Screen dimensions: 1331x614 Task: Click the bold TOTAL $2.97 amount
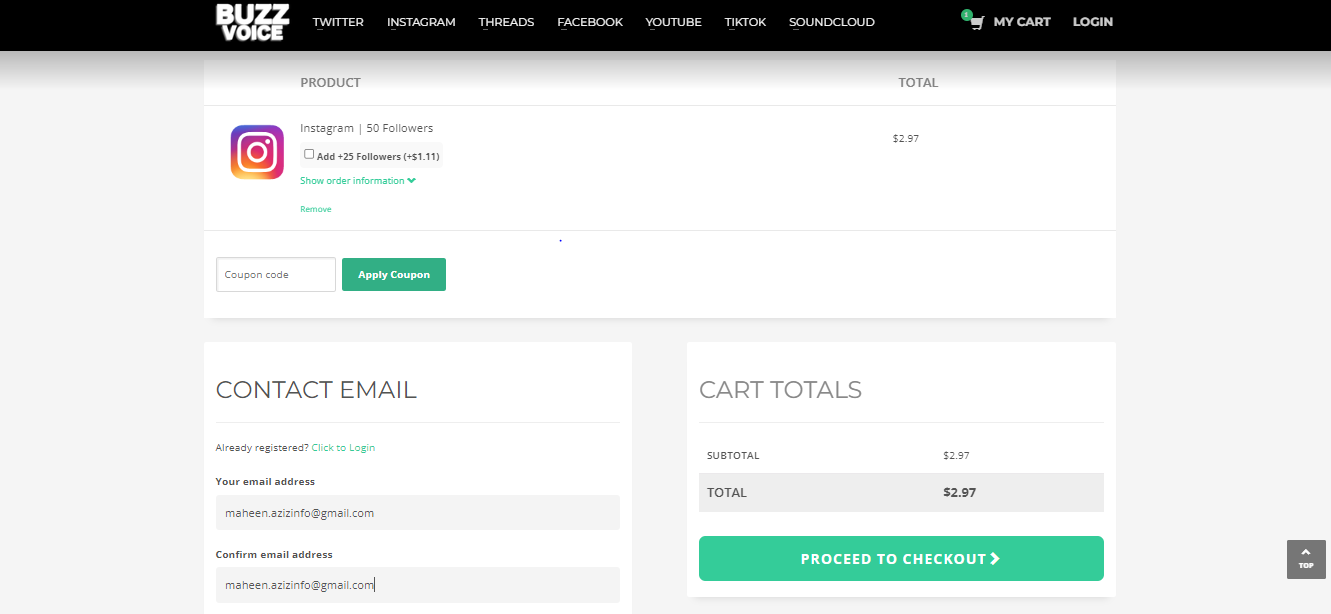[x=960, y=493]
